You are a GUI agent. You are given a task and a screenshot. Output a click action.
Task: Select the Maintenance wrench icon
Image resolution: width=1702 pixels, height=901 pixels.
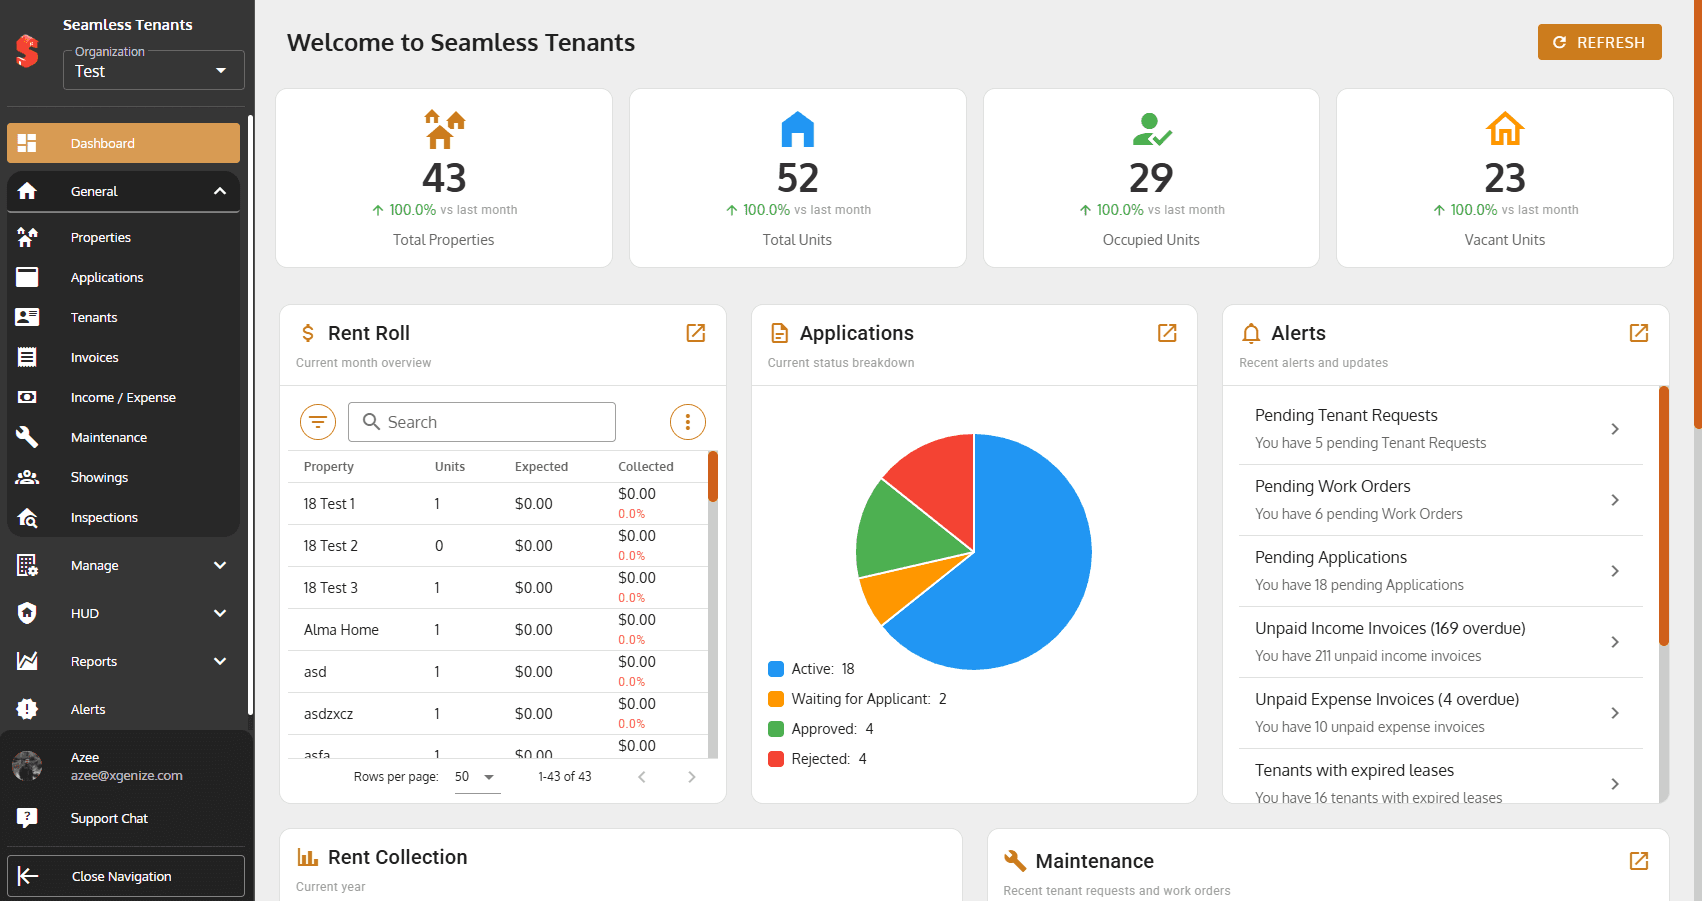point(27,437)
